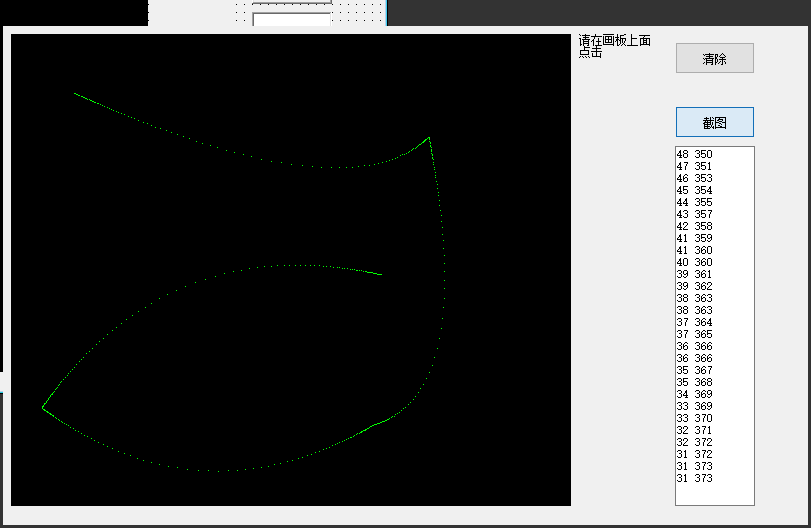The height and width of the screenshot is (528, 811).
Task: Select list row "45 354"
Action: [x=714, y=190]
